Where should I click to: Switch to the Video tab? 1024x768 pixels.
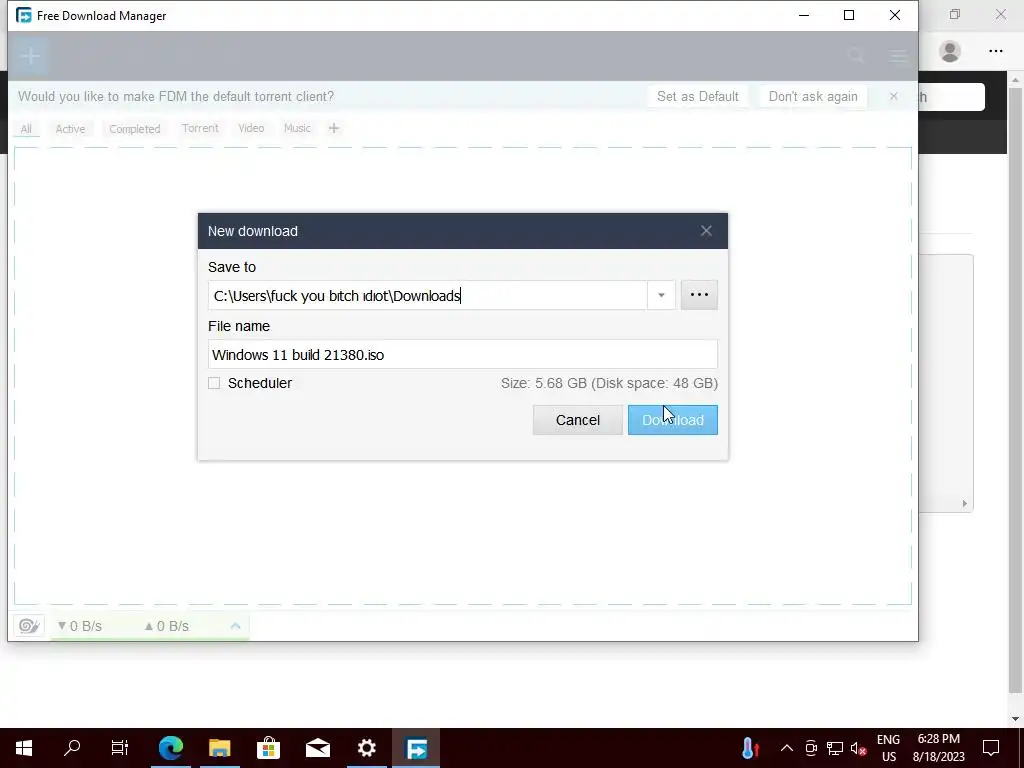[251, 128]
